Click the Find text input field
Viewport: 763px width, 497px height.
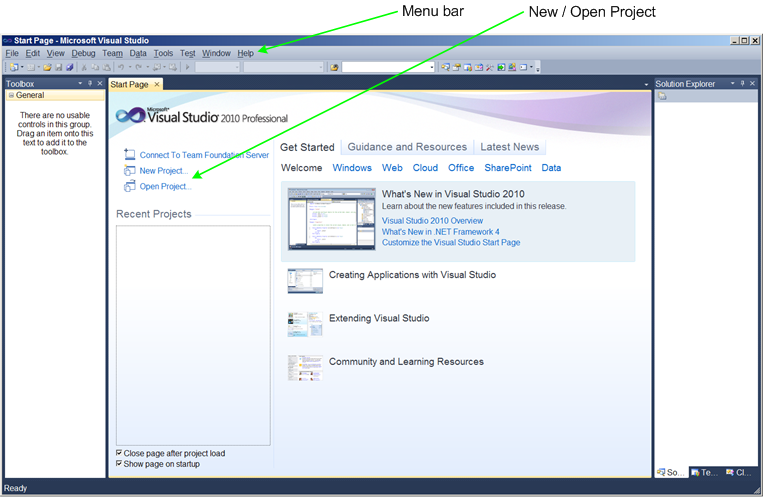point(384,67)
